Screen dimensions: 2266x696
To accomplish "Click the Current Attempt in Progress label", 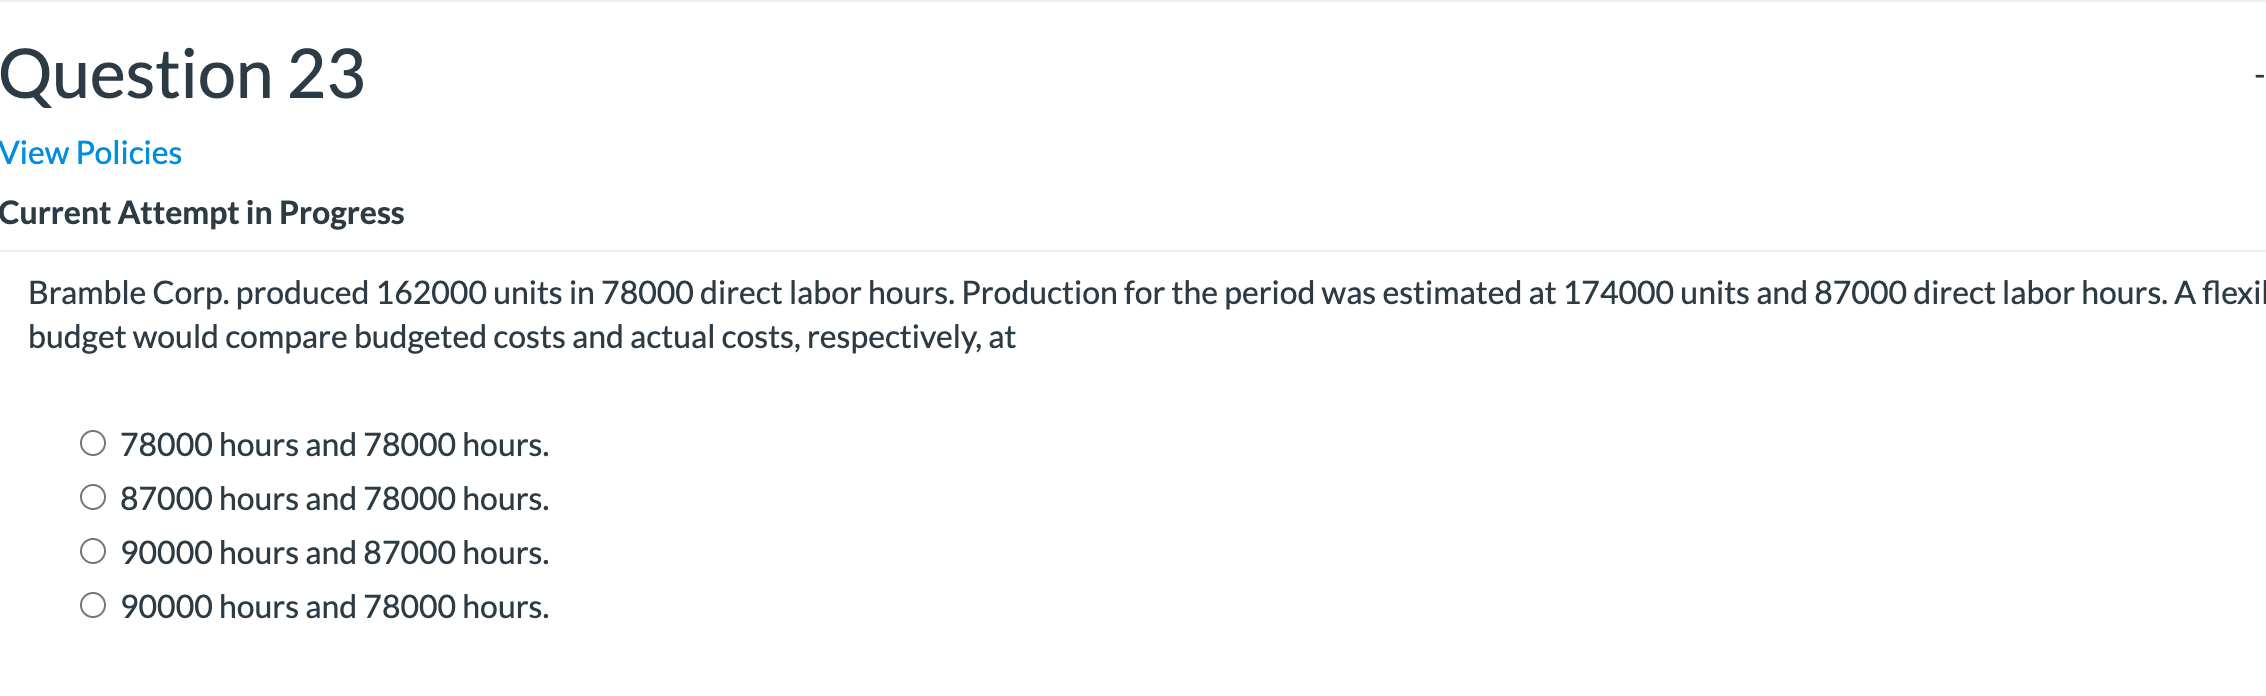I will coord(203,212).
